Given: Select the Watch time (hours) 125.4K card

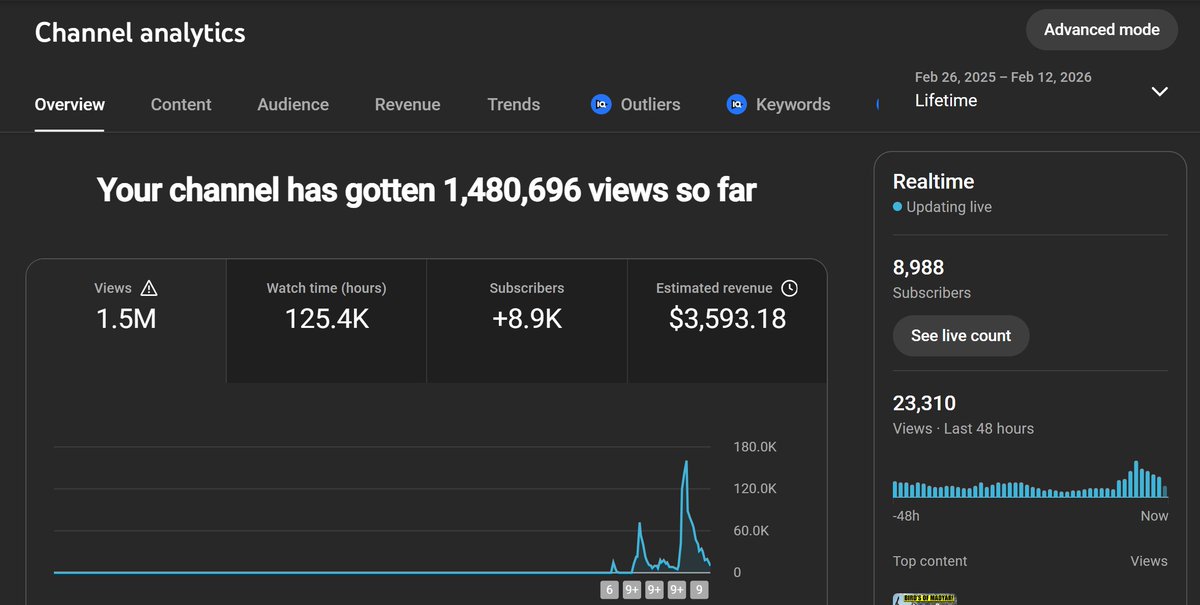Looking at the screenshot, I should click(326, 321).
